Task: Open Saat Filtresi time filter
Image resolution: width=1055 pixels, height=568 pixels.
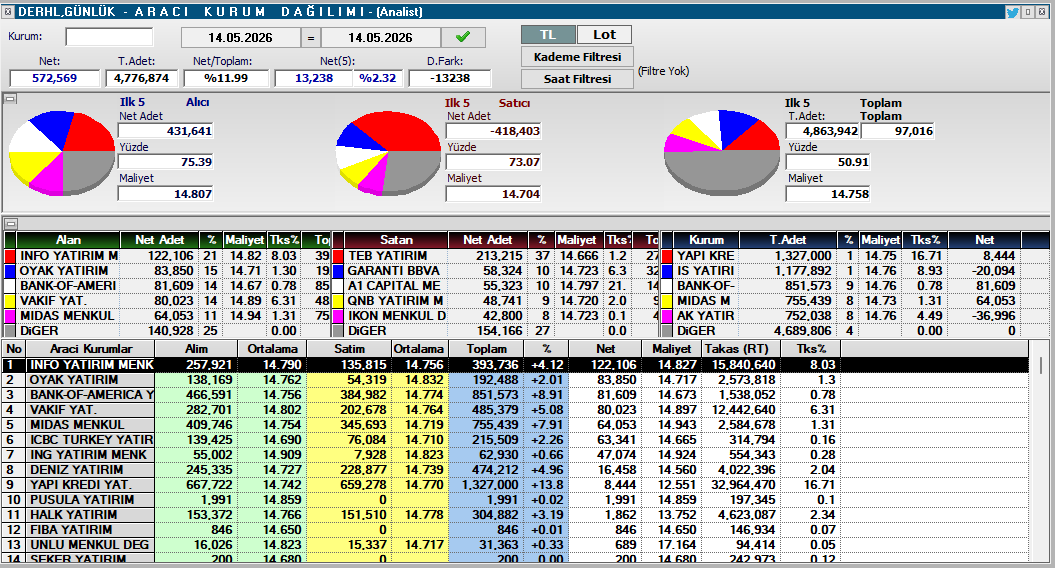Action: click(577, 79)
